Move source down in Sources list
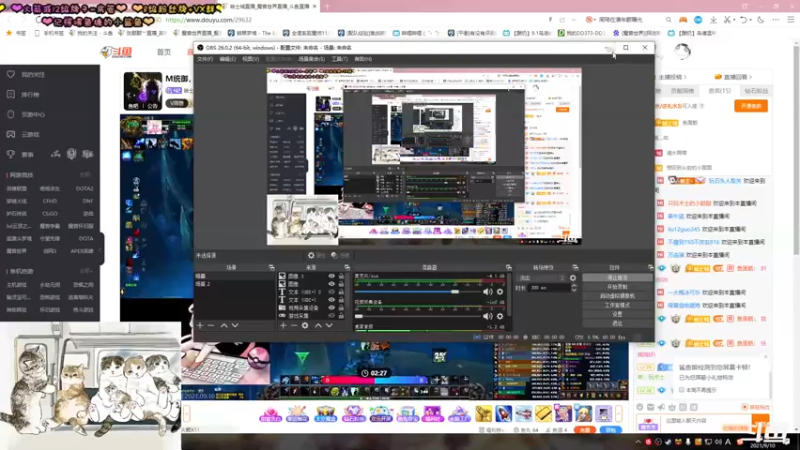This screenshot has height=450, width=800. [330, 326]
